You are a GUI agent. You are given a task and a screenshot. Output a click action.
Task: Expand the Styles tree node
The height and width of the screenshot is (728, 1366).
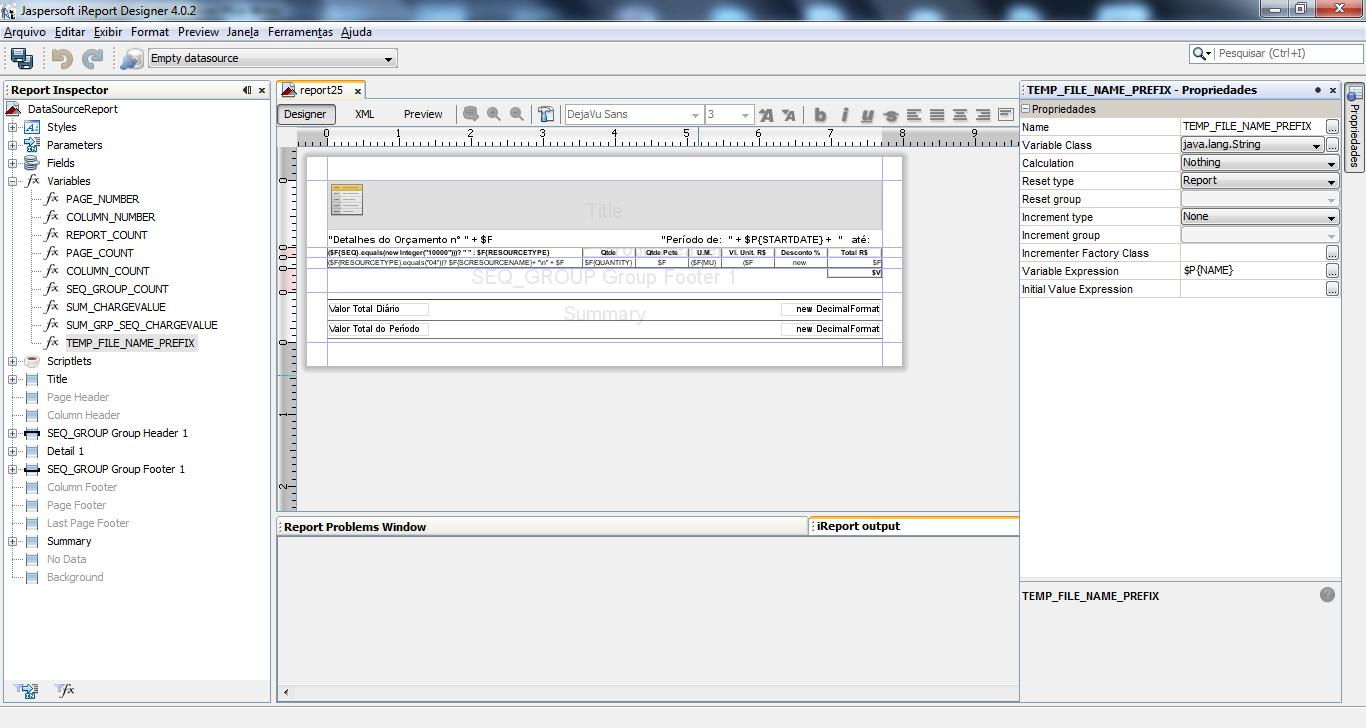point(12,127)
